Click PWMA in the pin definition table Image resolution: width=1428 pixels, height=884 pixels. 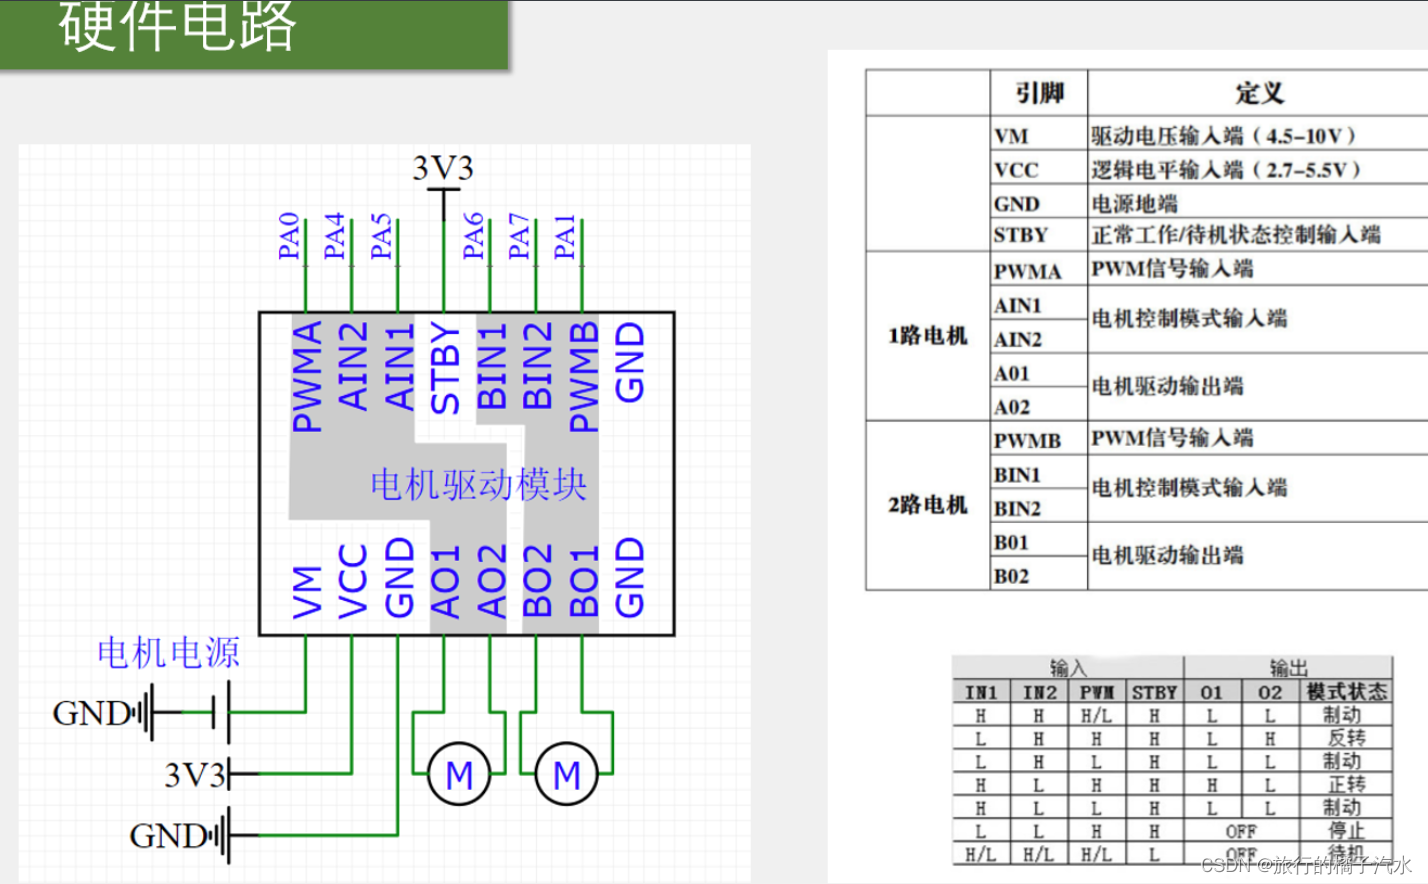tap(1027, 271)
